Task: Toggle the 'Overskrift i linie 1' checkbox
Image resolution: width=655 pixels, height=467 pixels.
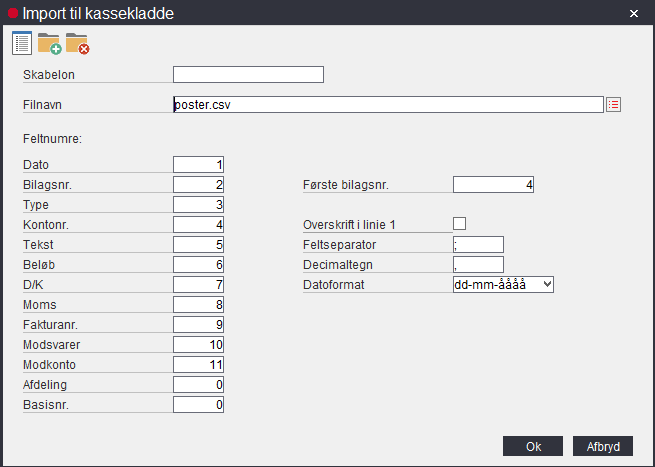Action: 460,223
